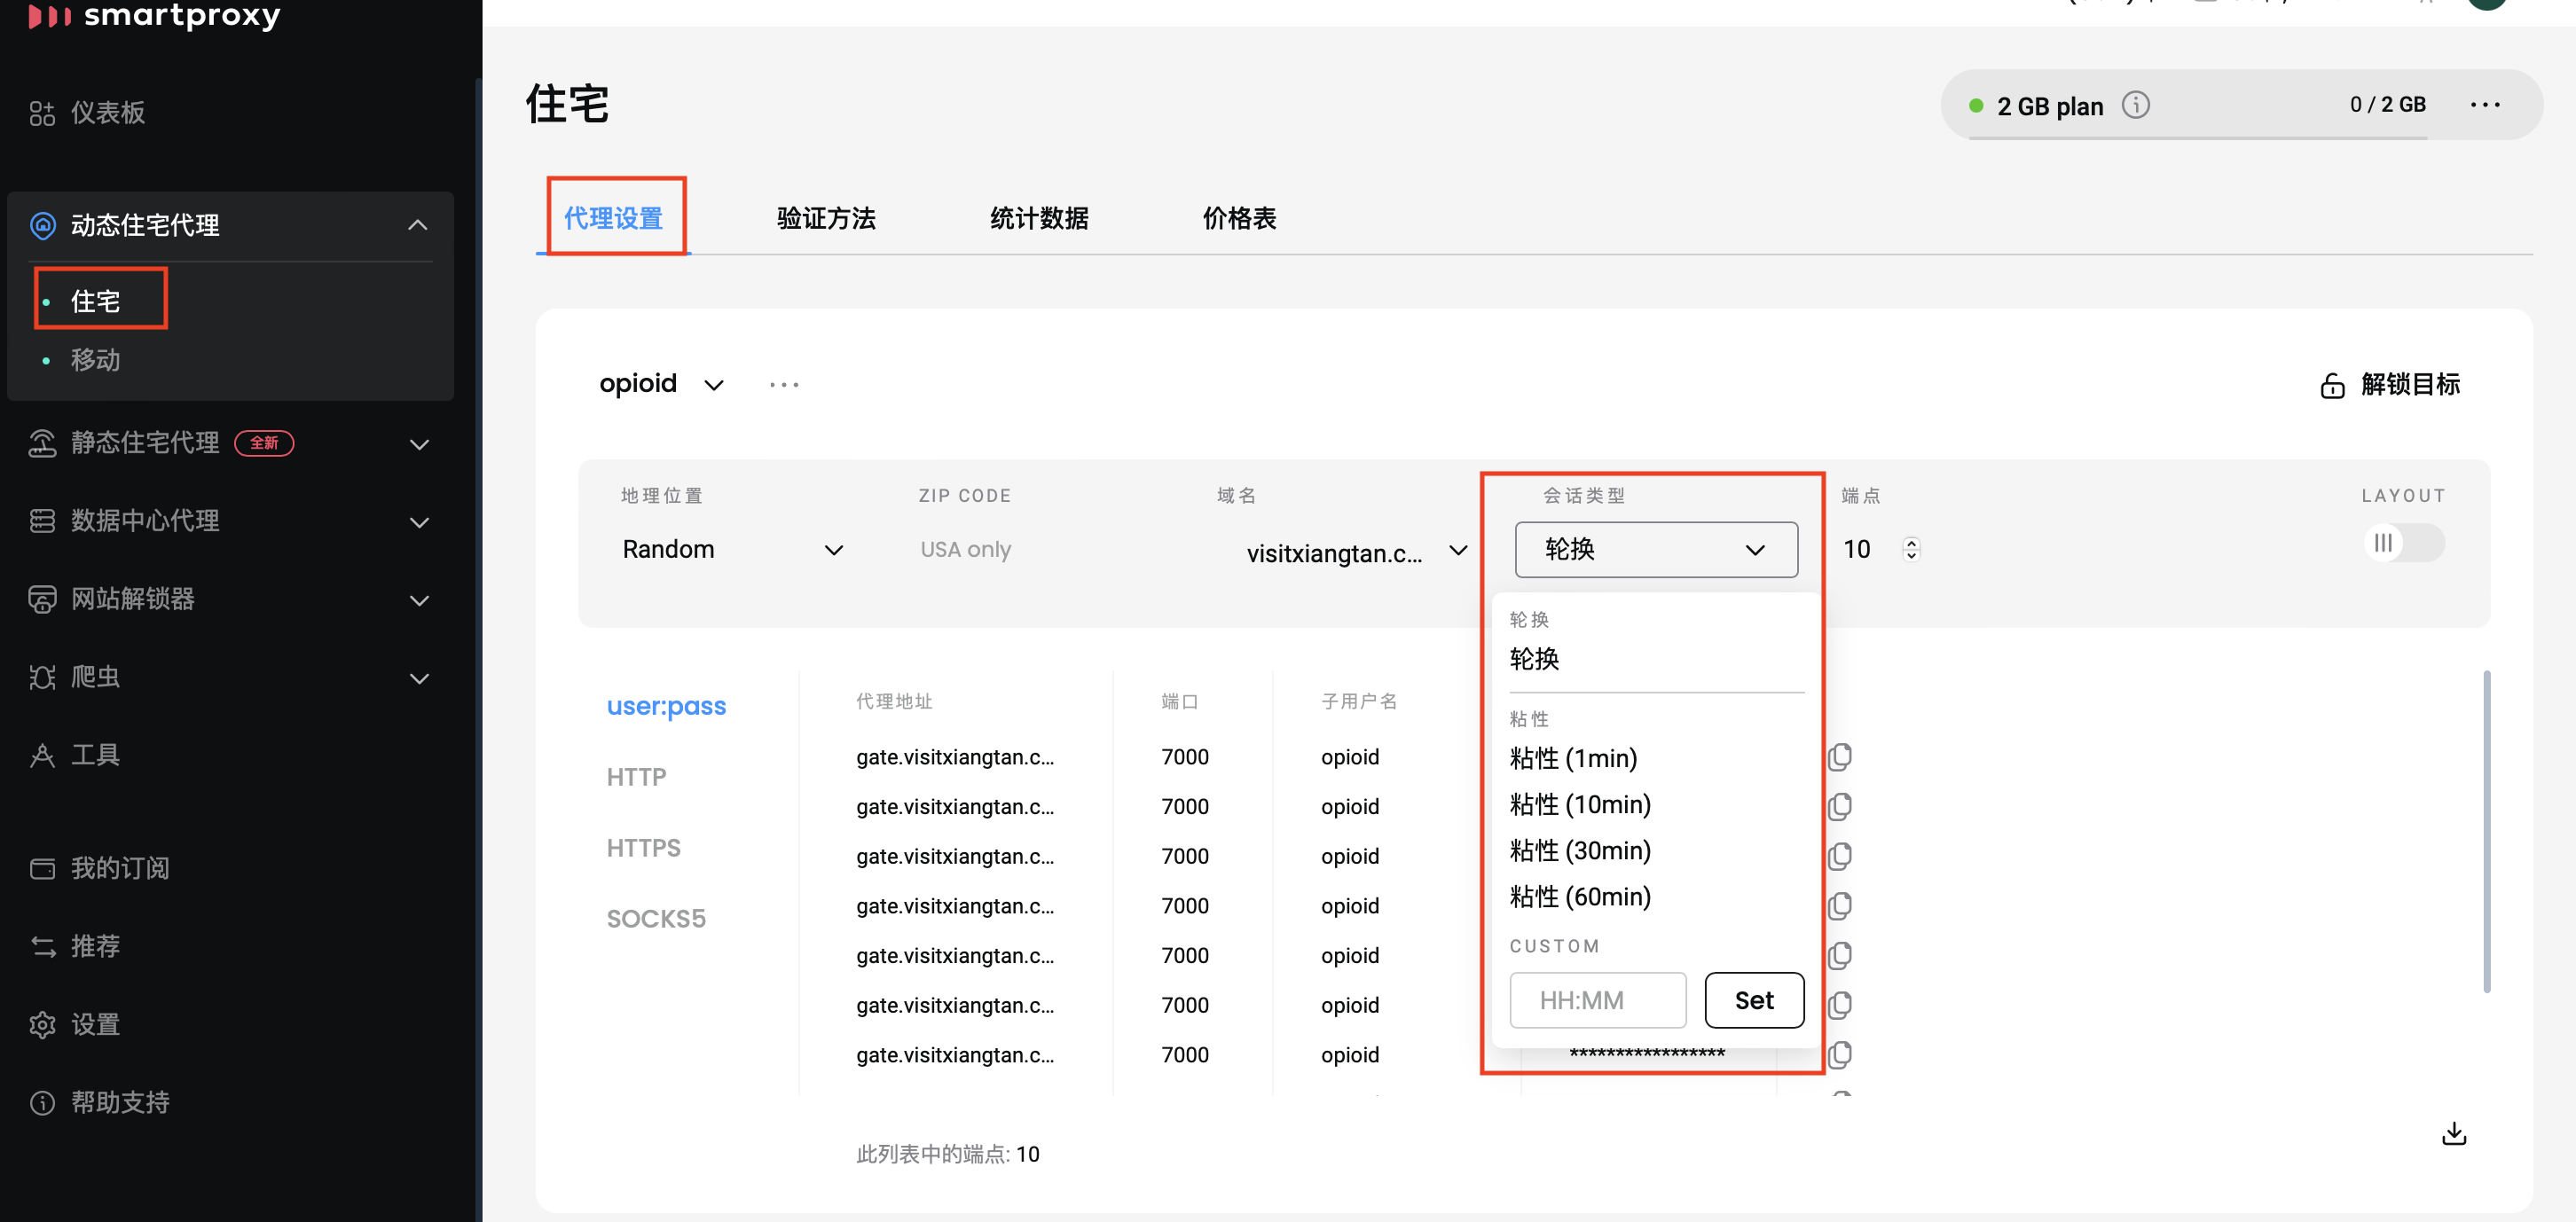Click the 设置 gear icon
2576x1222 pixels.
tap(42, 1025)
